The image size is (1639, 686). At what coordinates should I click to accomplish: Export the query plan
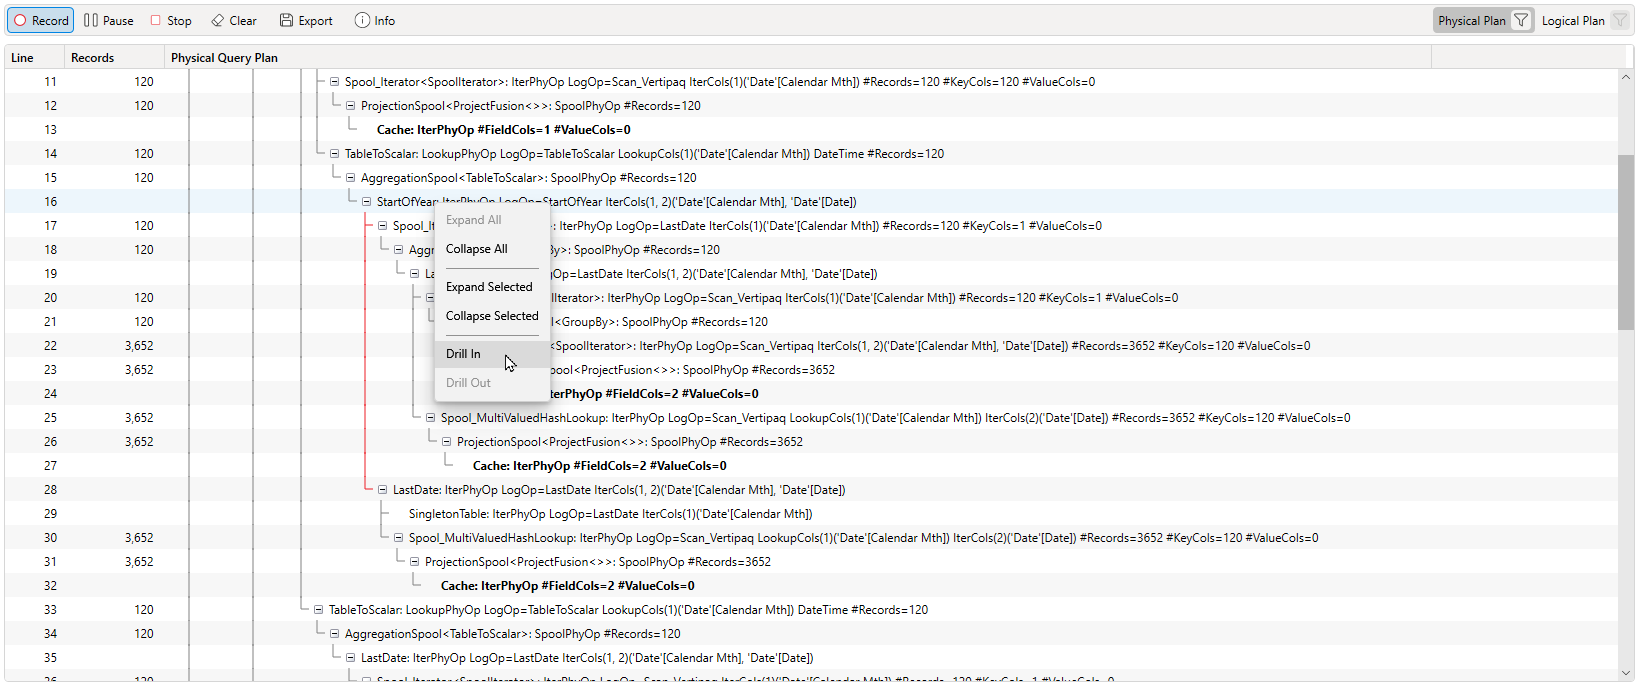pos(305,20)
